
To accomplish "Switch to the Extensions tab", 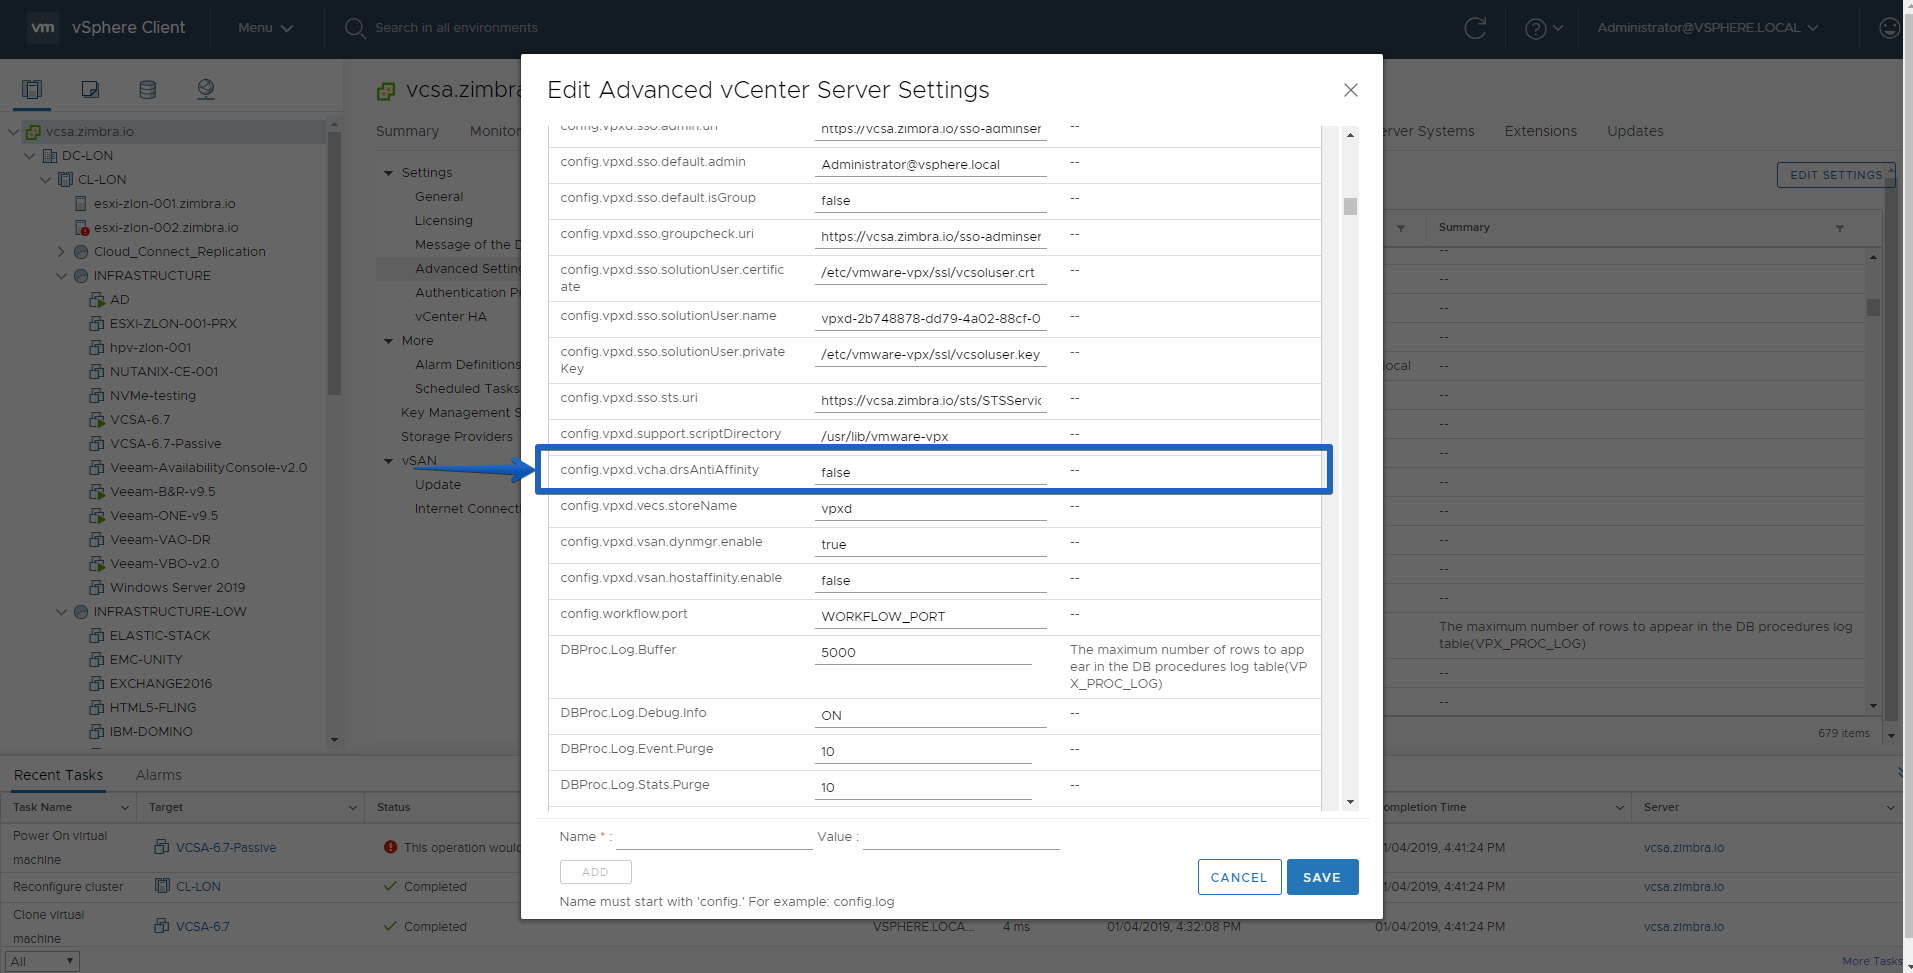I will pyautogui.click(x=1540, y=131).
